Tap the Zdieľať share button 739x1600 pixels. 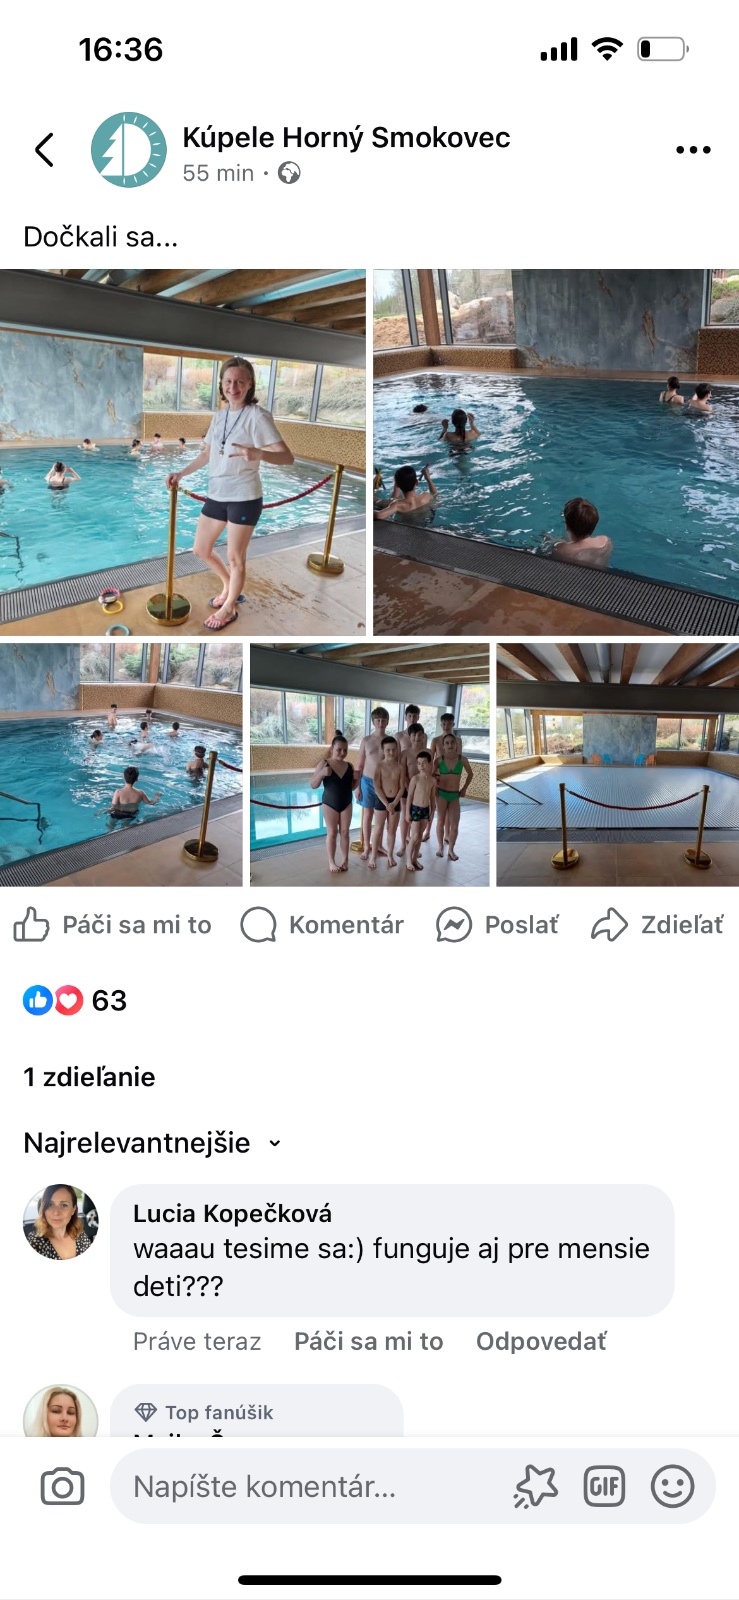coord(657,925)
